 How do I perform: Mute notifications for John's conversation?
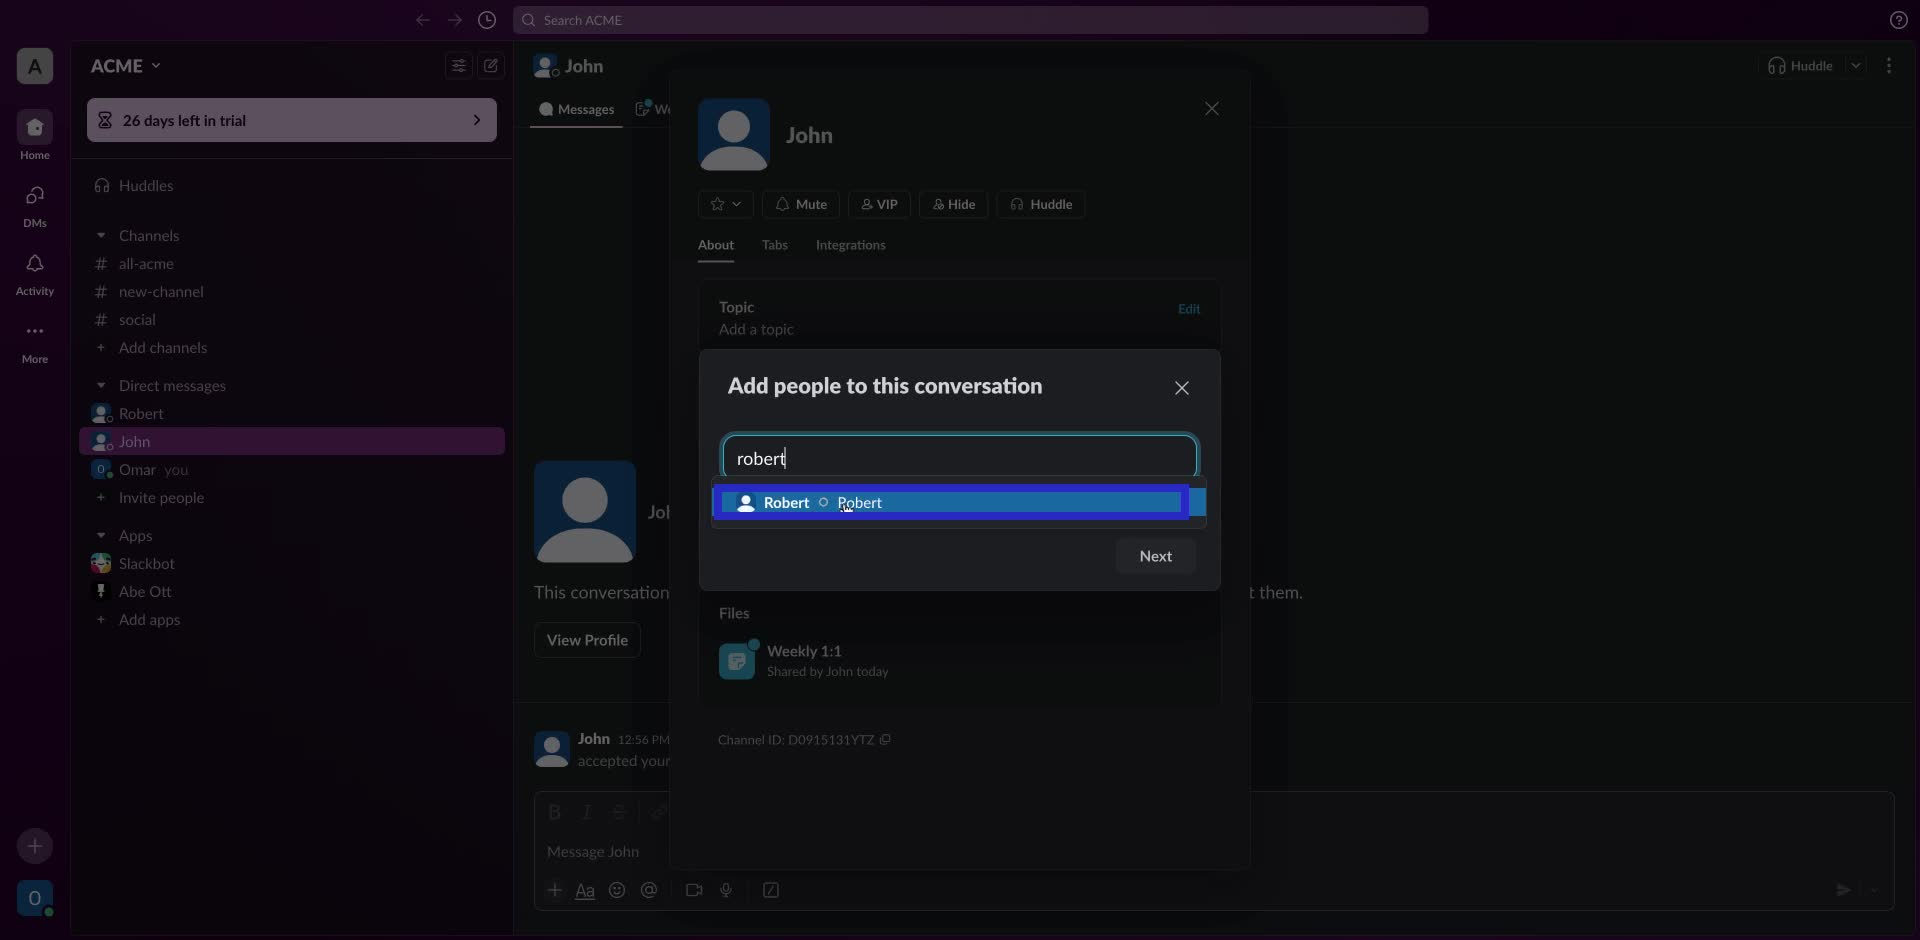(799, 204)
